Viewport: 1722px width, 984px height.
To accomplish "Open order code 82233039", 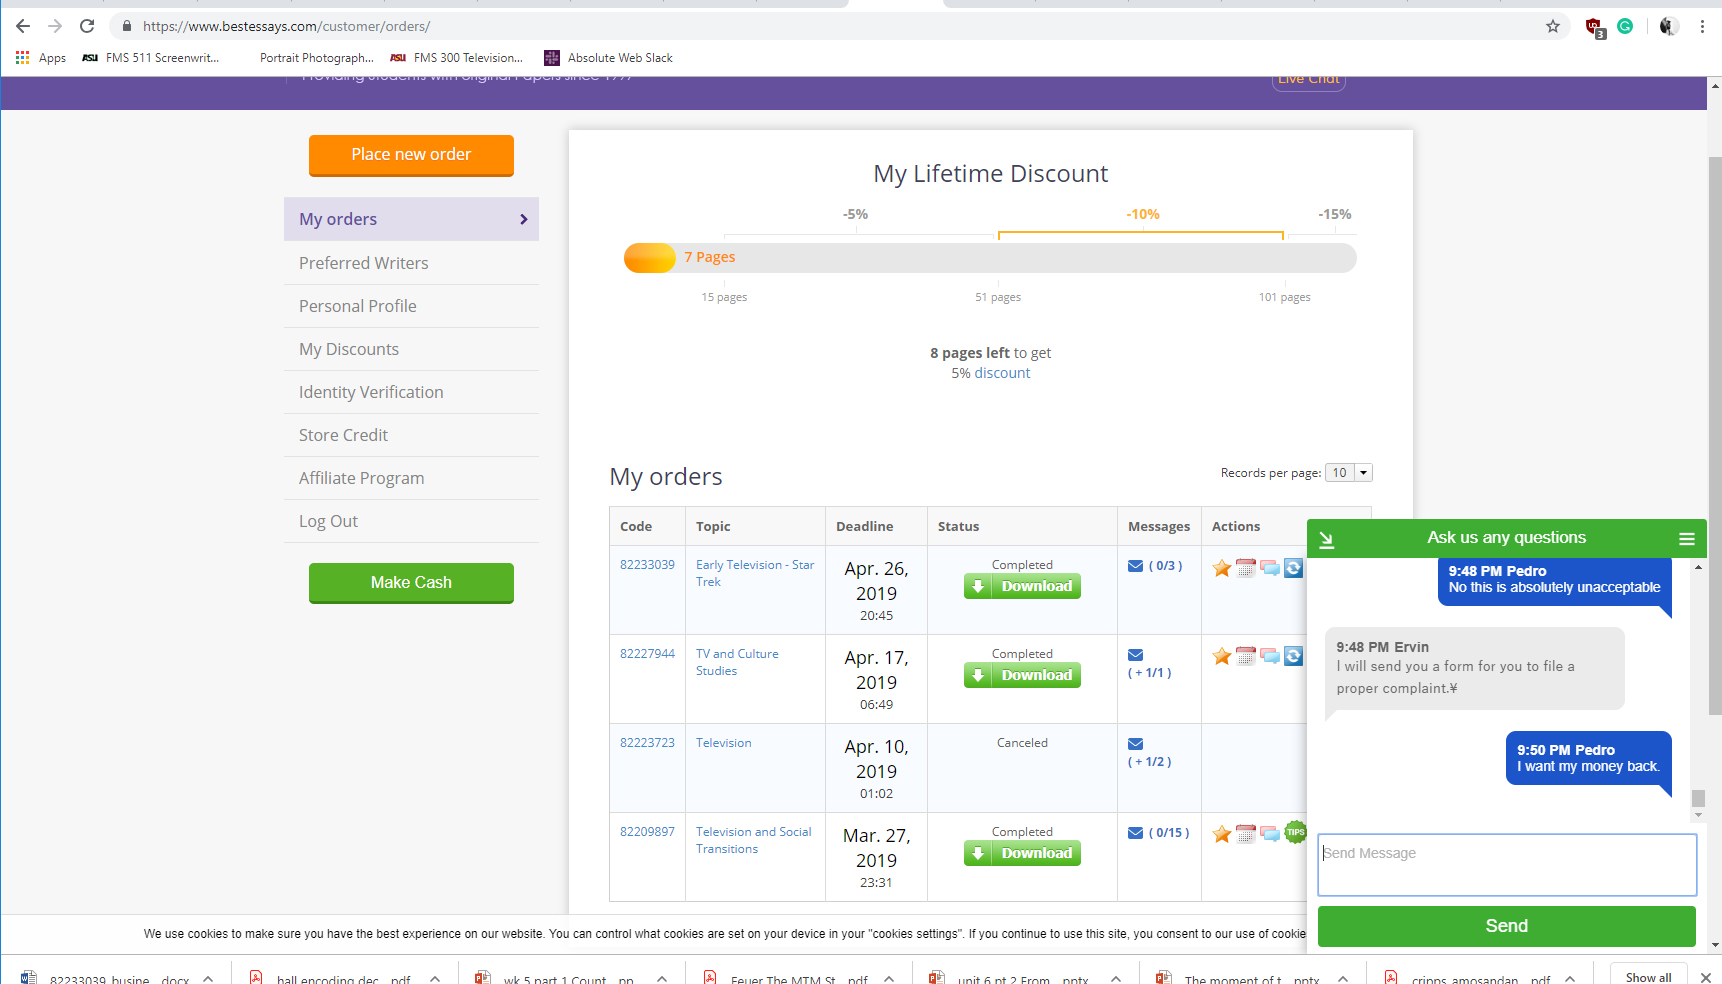I will pyautogui.click(x=647, y=565).
